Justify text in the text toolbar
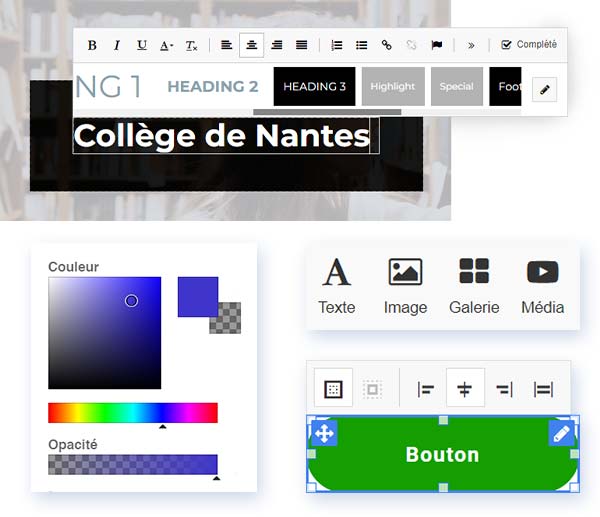600x517 pixels. pyautogui.click(x=302, y=45)
